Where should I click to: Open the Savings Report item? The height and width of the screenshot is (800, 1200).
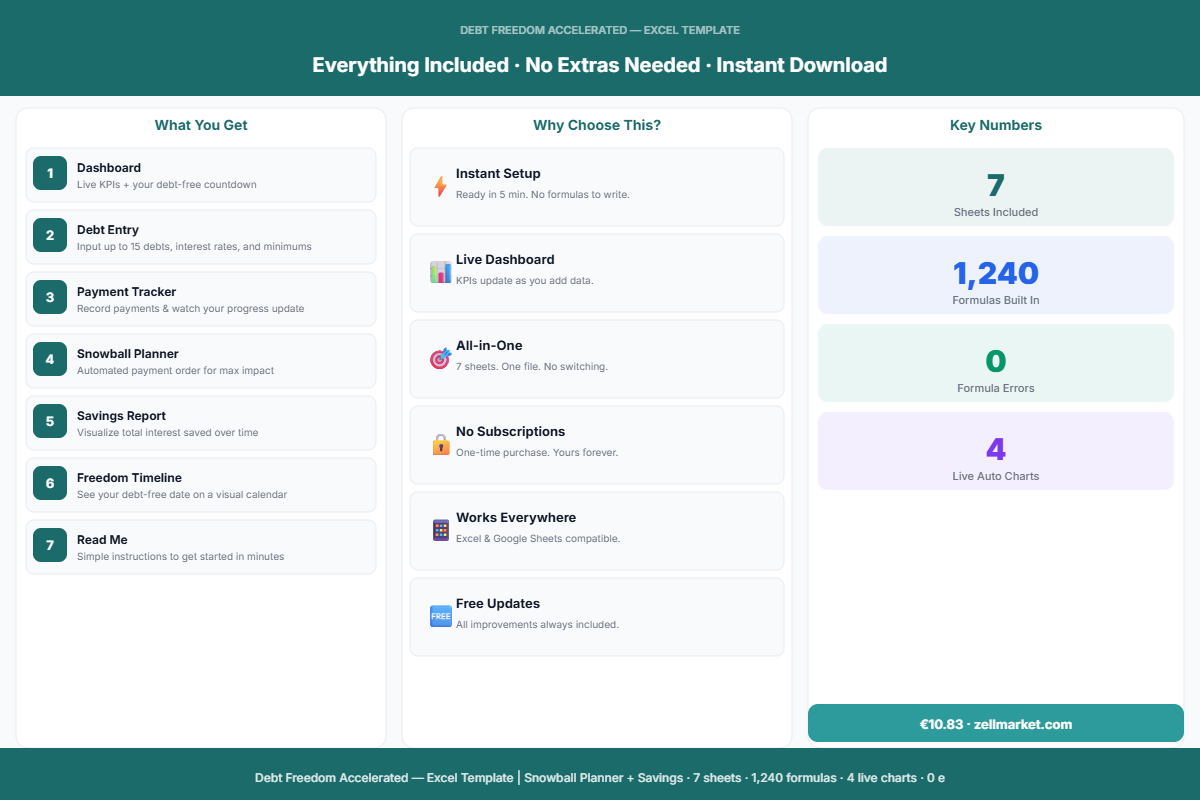coord(201,423)
